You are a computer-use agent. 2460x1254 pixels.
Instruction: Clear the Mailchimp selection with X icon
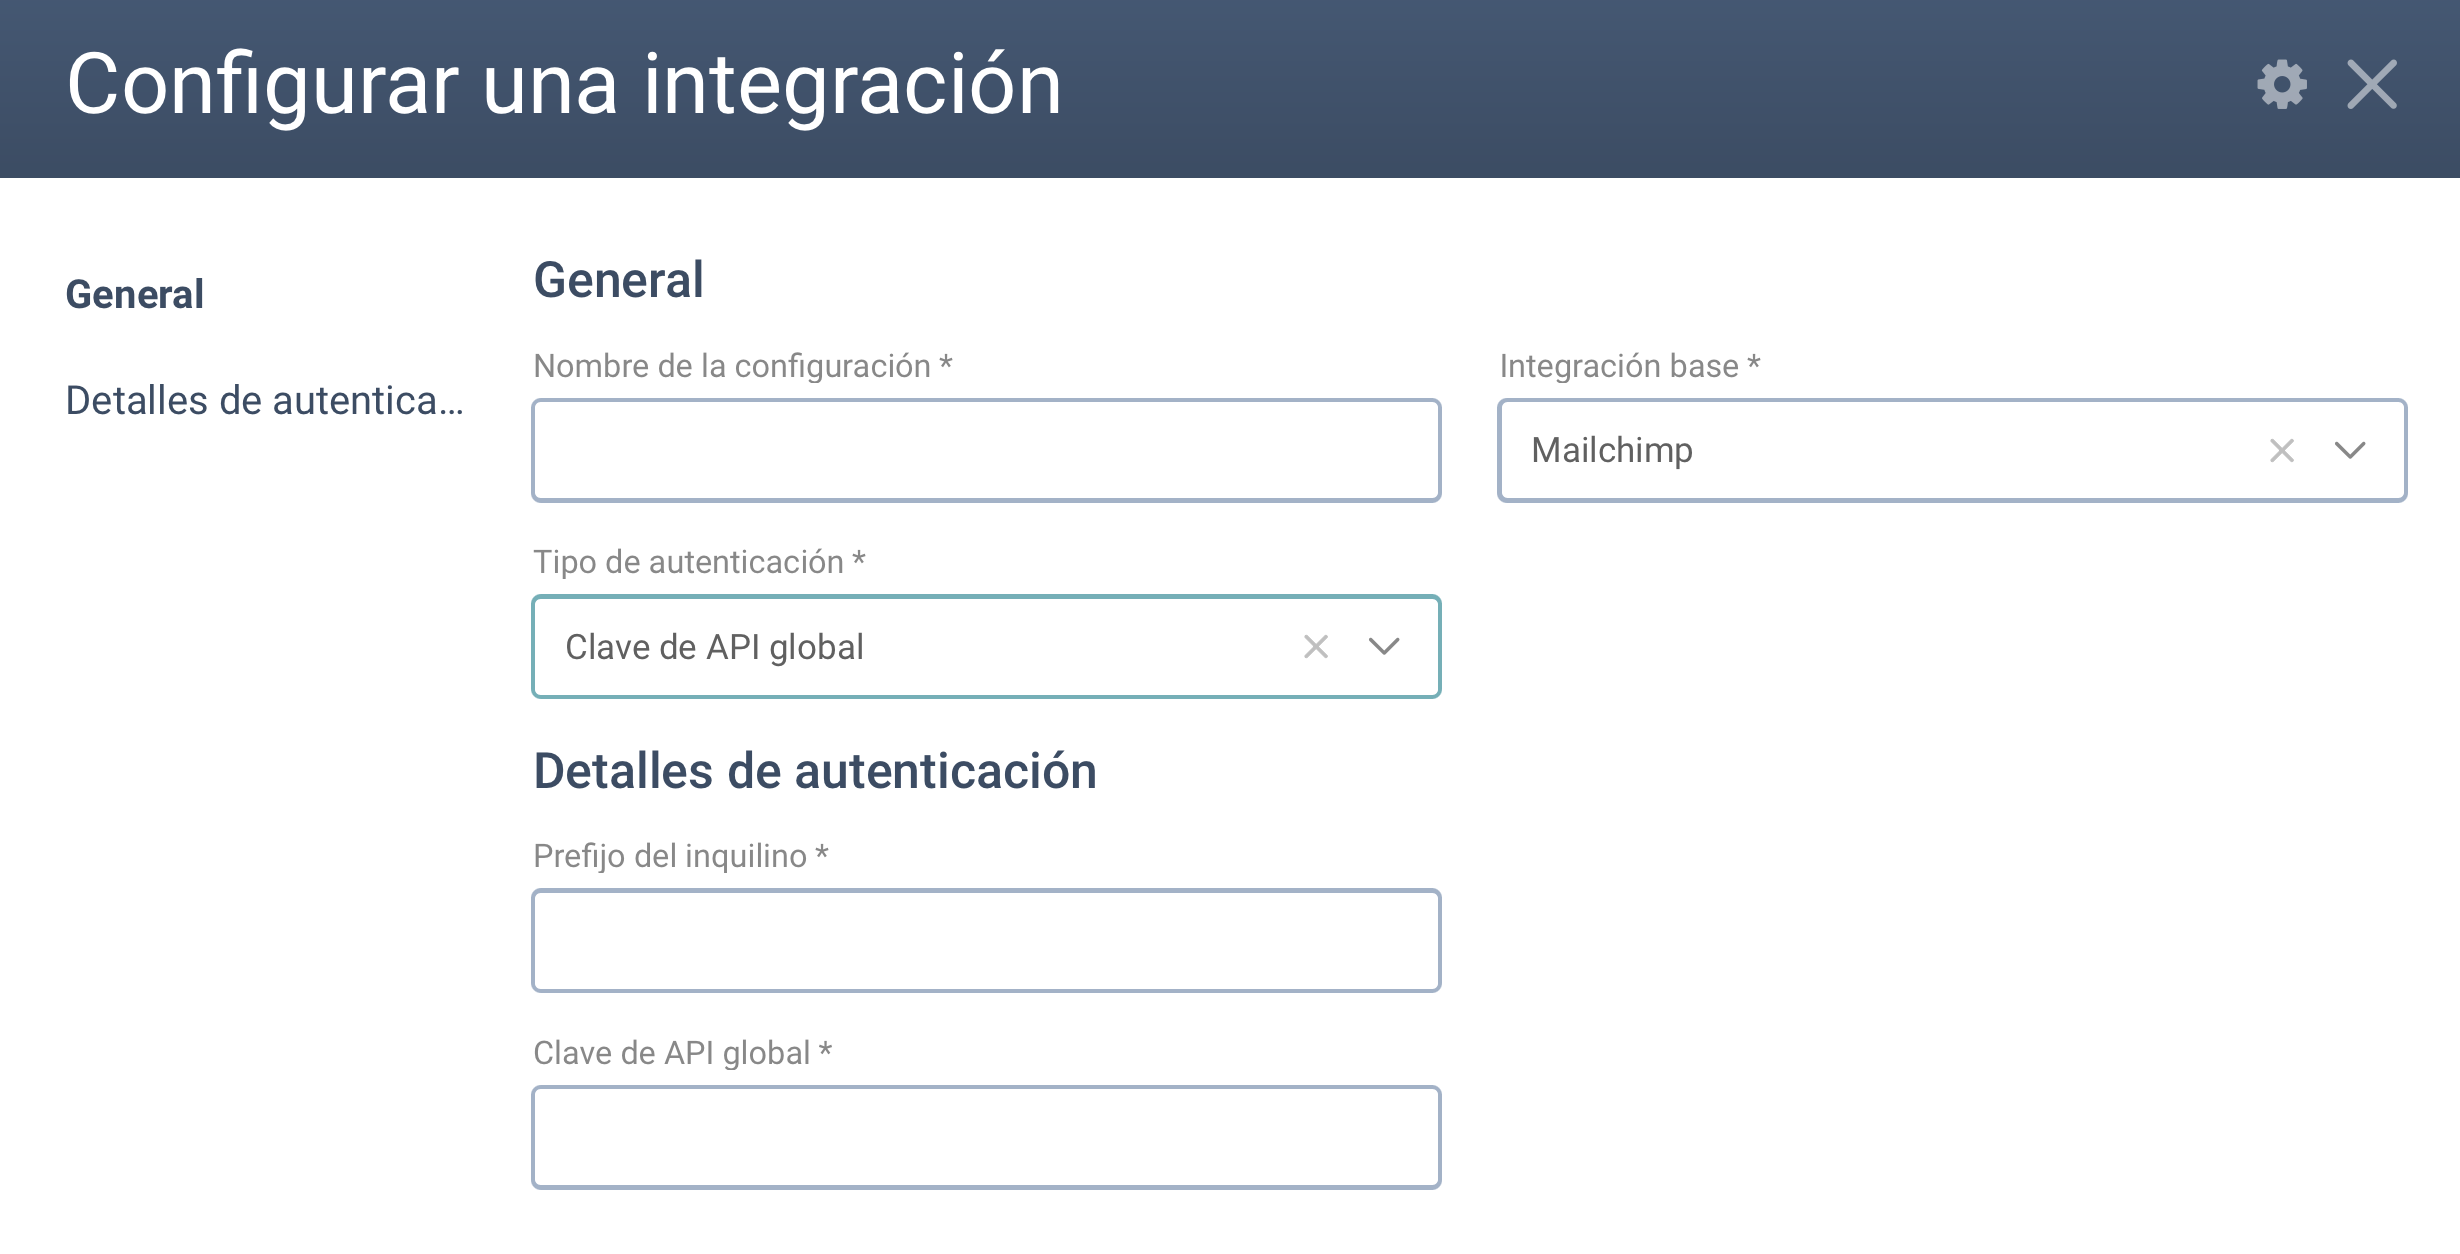(x=2282, y=451)
